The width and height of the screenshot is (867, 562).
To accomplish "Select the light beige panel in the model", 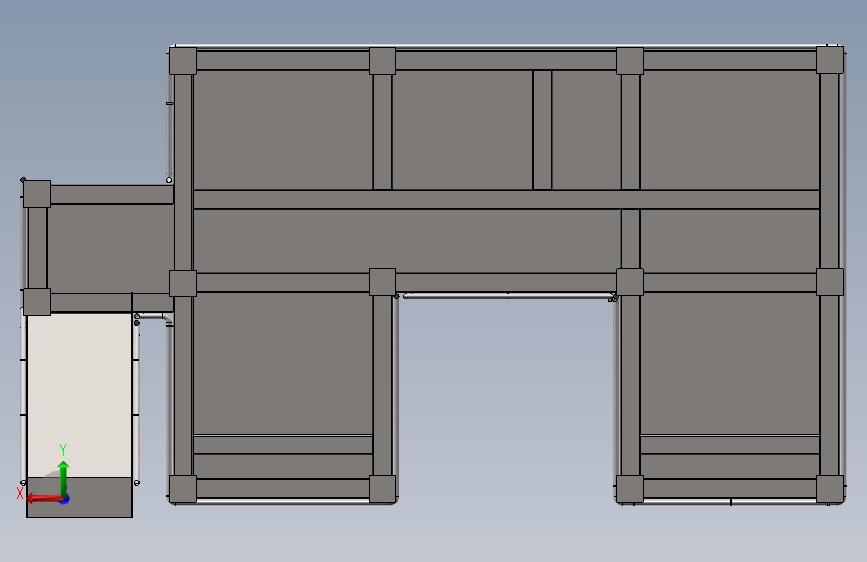I will [79, 395].
